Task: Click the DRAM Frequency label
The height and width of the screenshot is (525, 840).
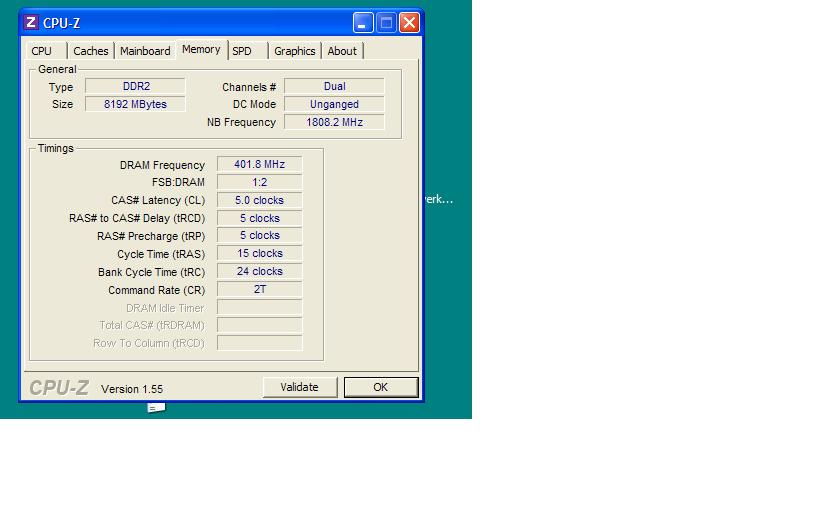Action: (162, 165)
